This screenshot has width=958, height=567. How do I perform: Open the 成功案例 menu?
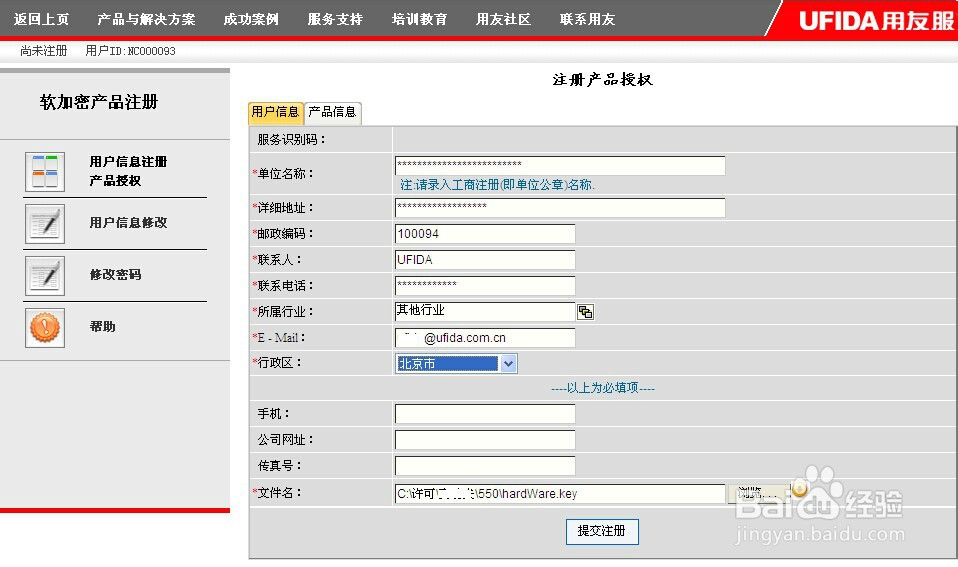coord(251,19)
